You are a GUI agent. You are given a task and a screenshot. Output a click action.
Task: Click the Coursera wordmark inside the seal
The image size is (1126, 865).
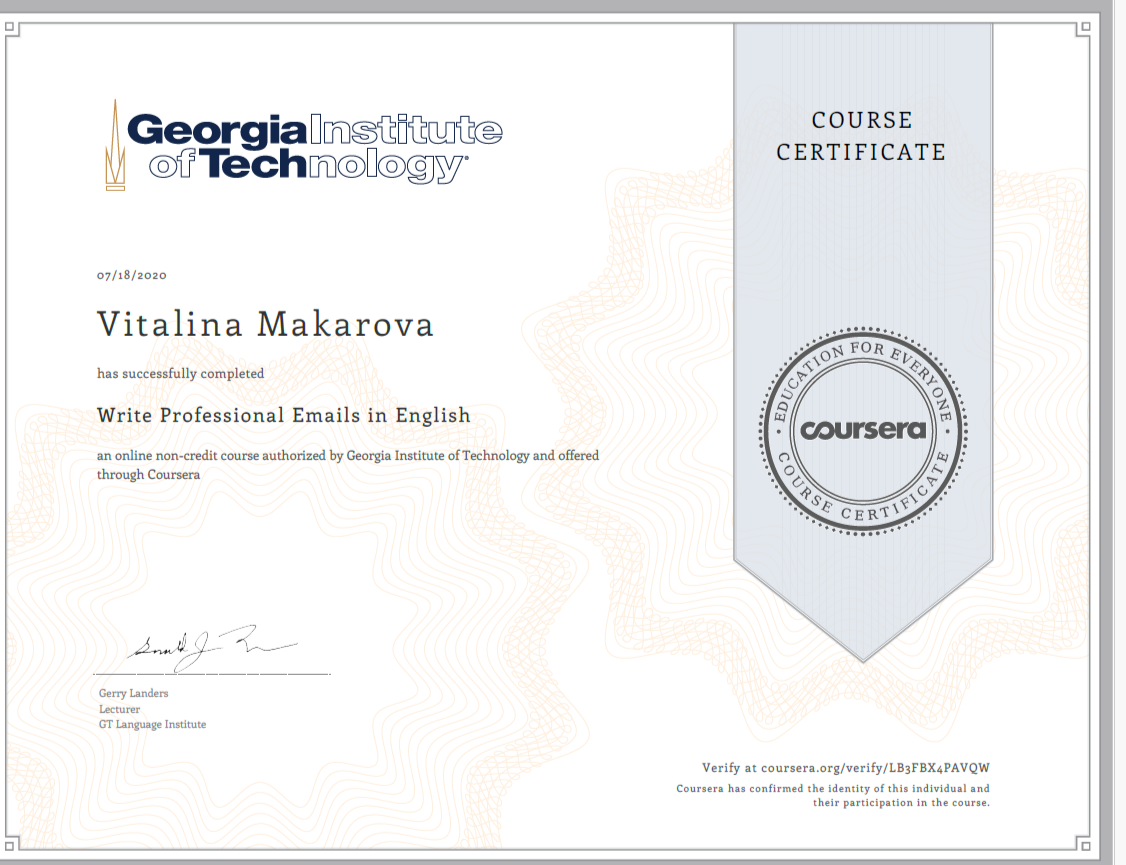pyautogui.click(x=862, y=431)
